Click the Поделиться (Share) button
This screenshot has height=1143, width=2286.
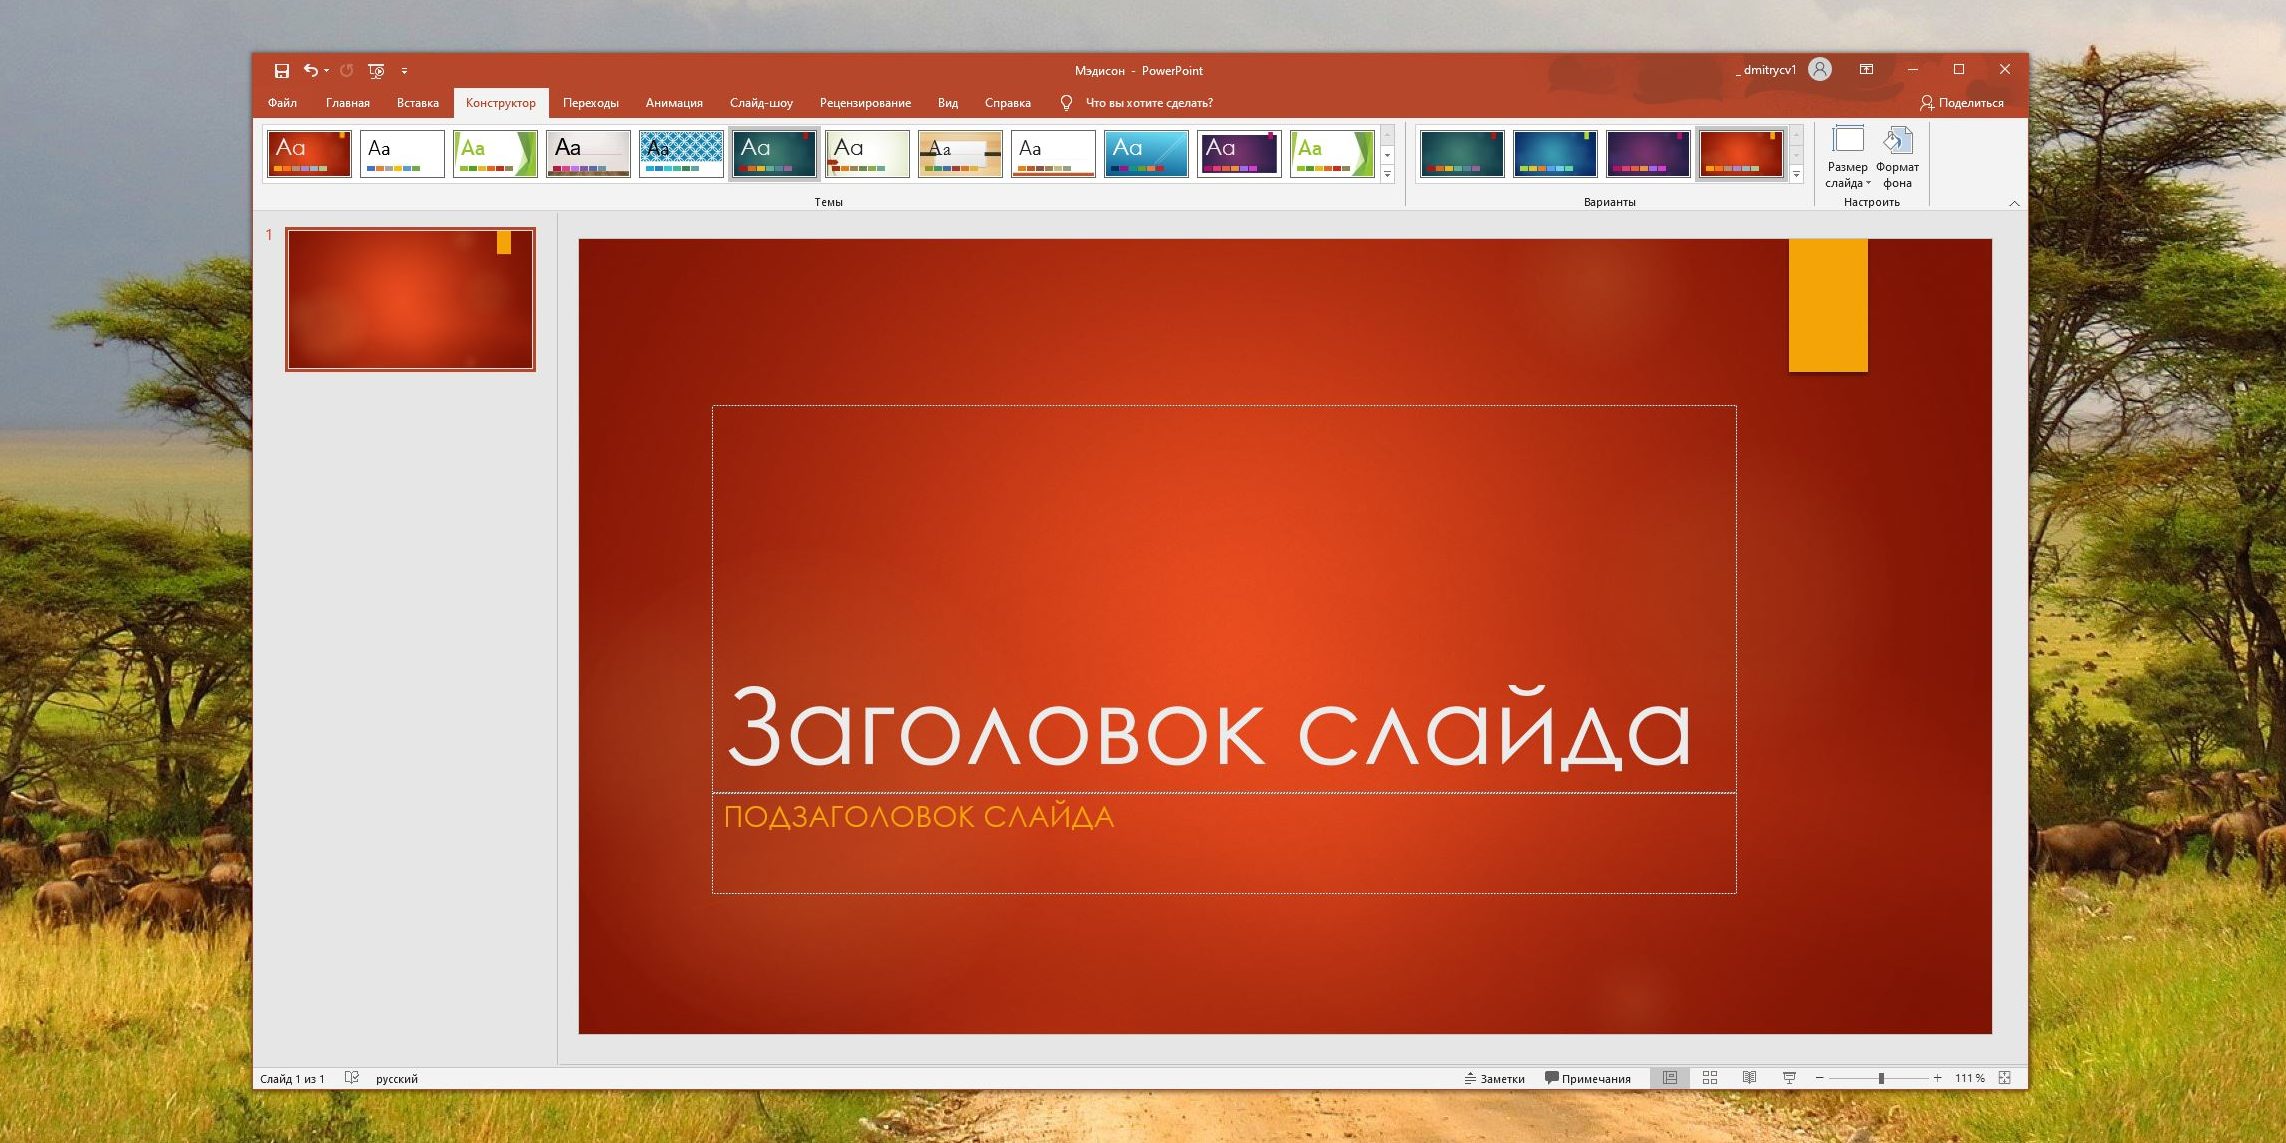(x=1961, y=103)
